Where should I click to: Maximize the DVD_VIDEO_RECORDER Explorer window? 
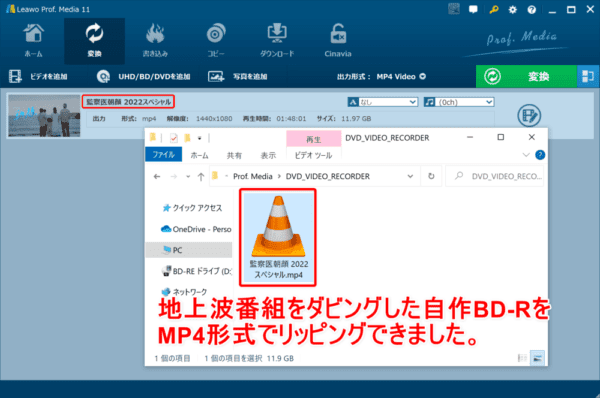(x=501, y=137)
